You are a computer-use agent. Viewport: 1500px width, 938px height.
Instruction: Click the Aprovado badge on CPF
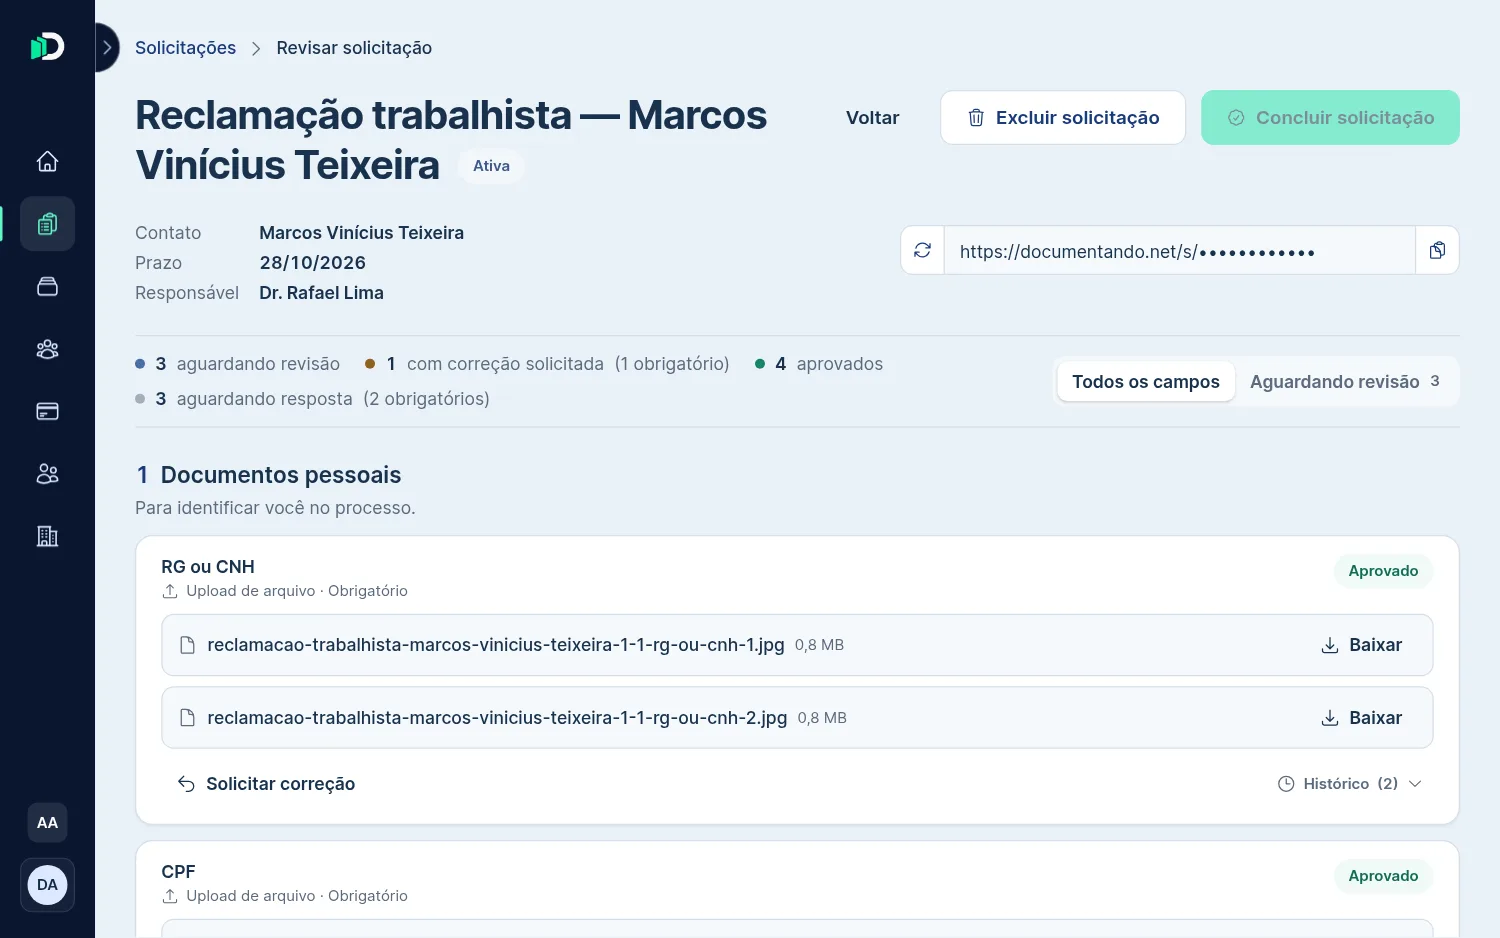tap(1383, 876)
